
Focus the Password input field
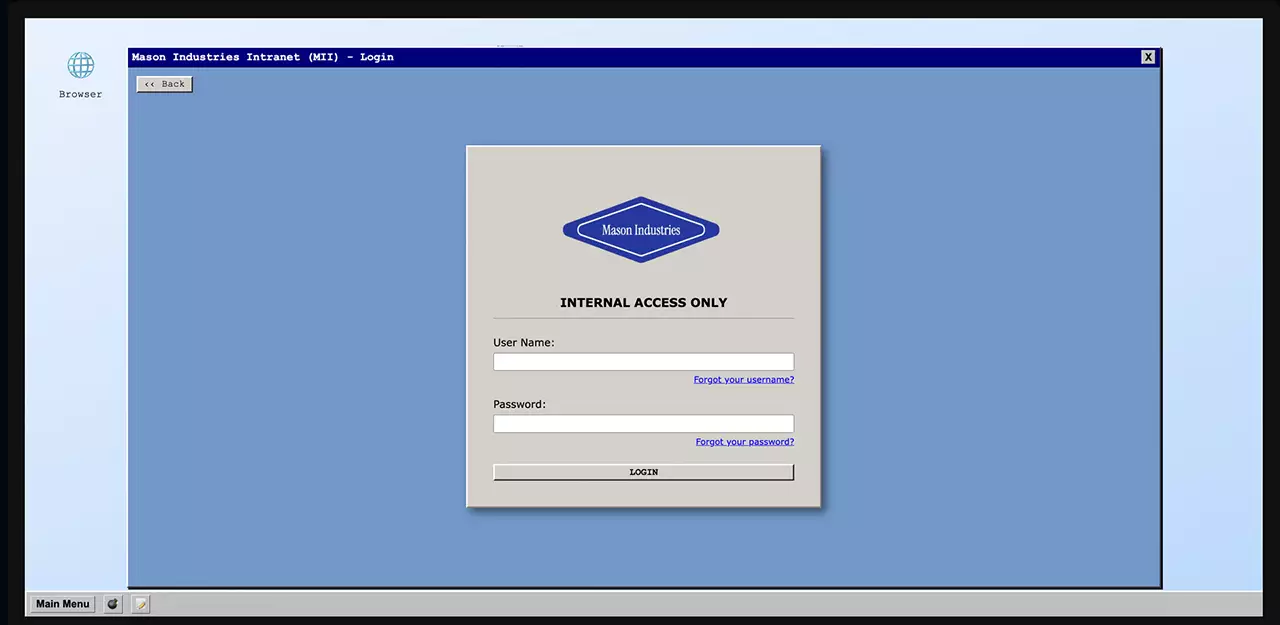click(x=643, y=424)
